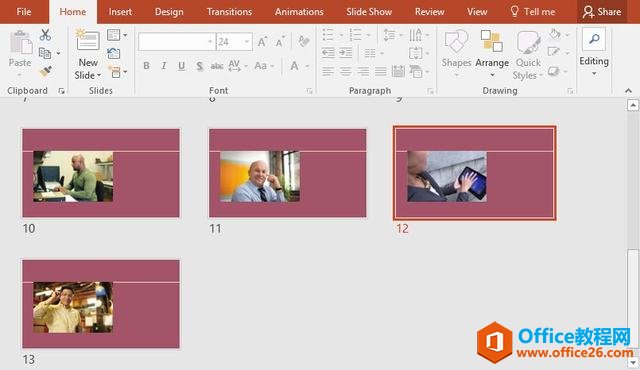Expand the font size dropdown

pyautogui.click(x=247, y=42)
